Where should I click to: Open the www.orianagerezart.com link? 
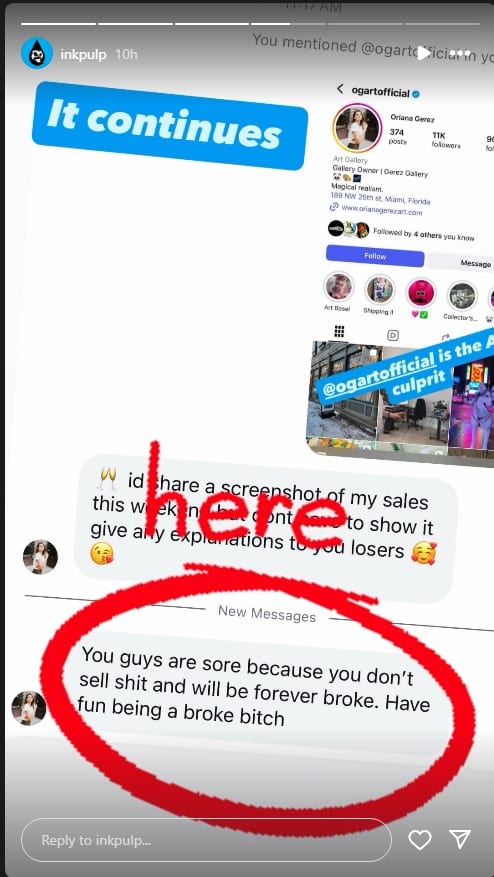381,211
